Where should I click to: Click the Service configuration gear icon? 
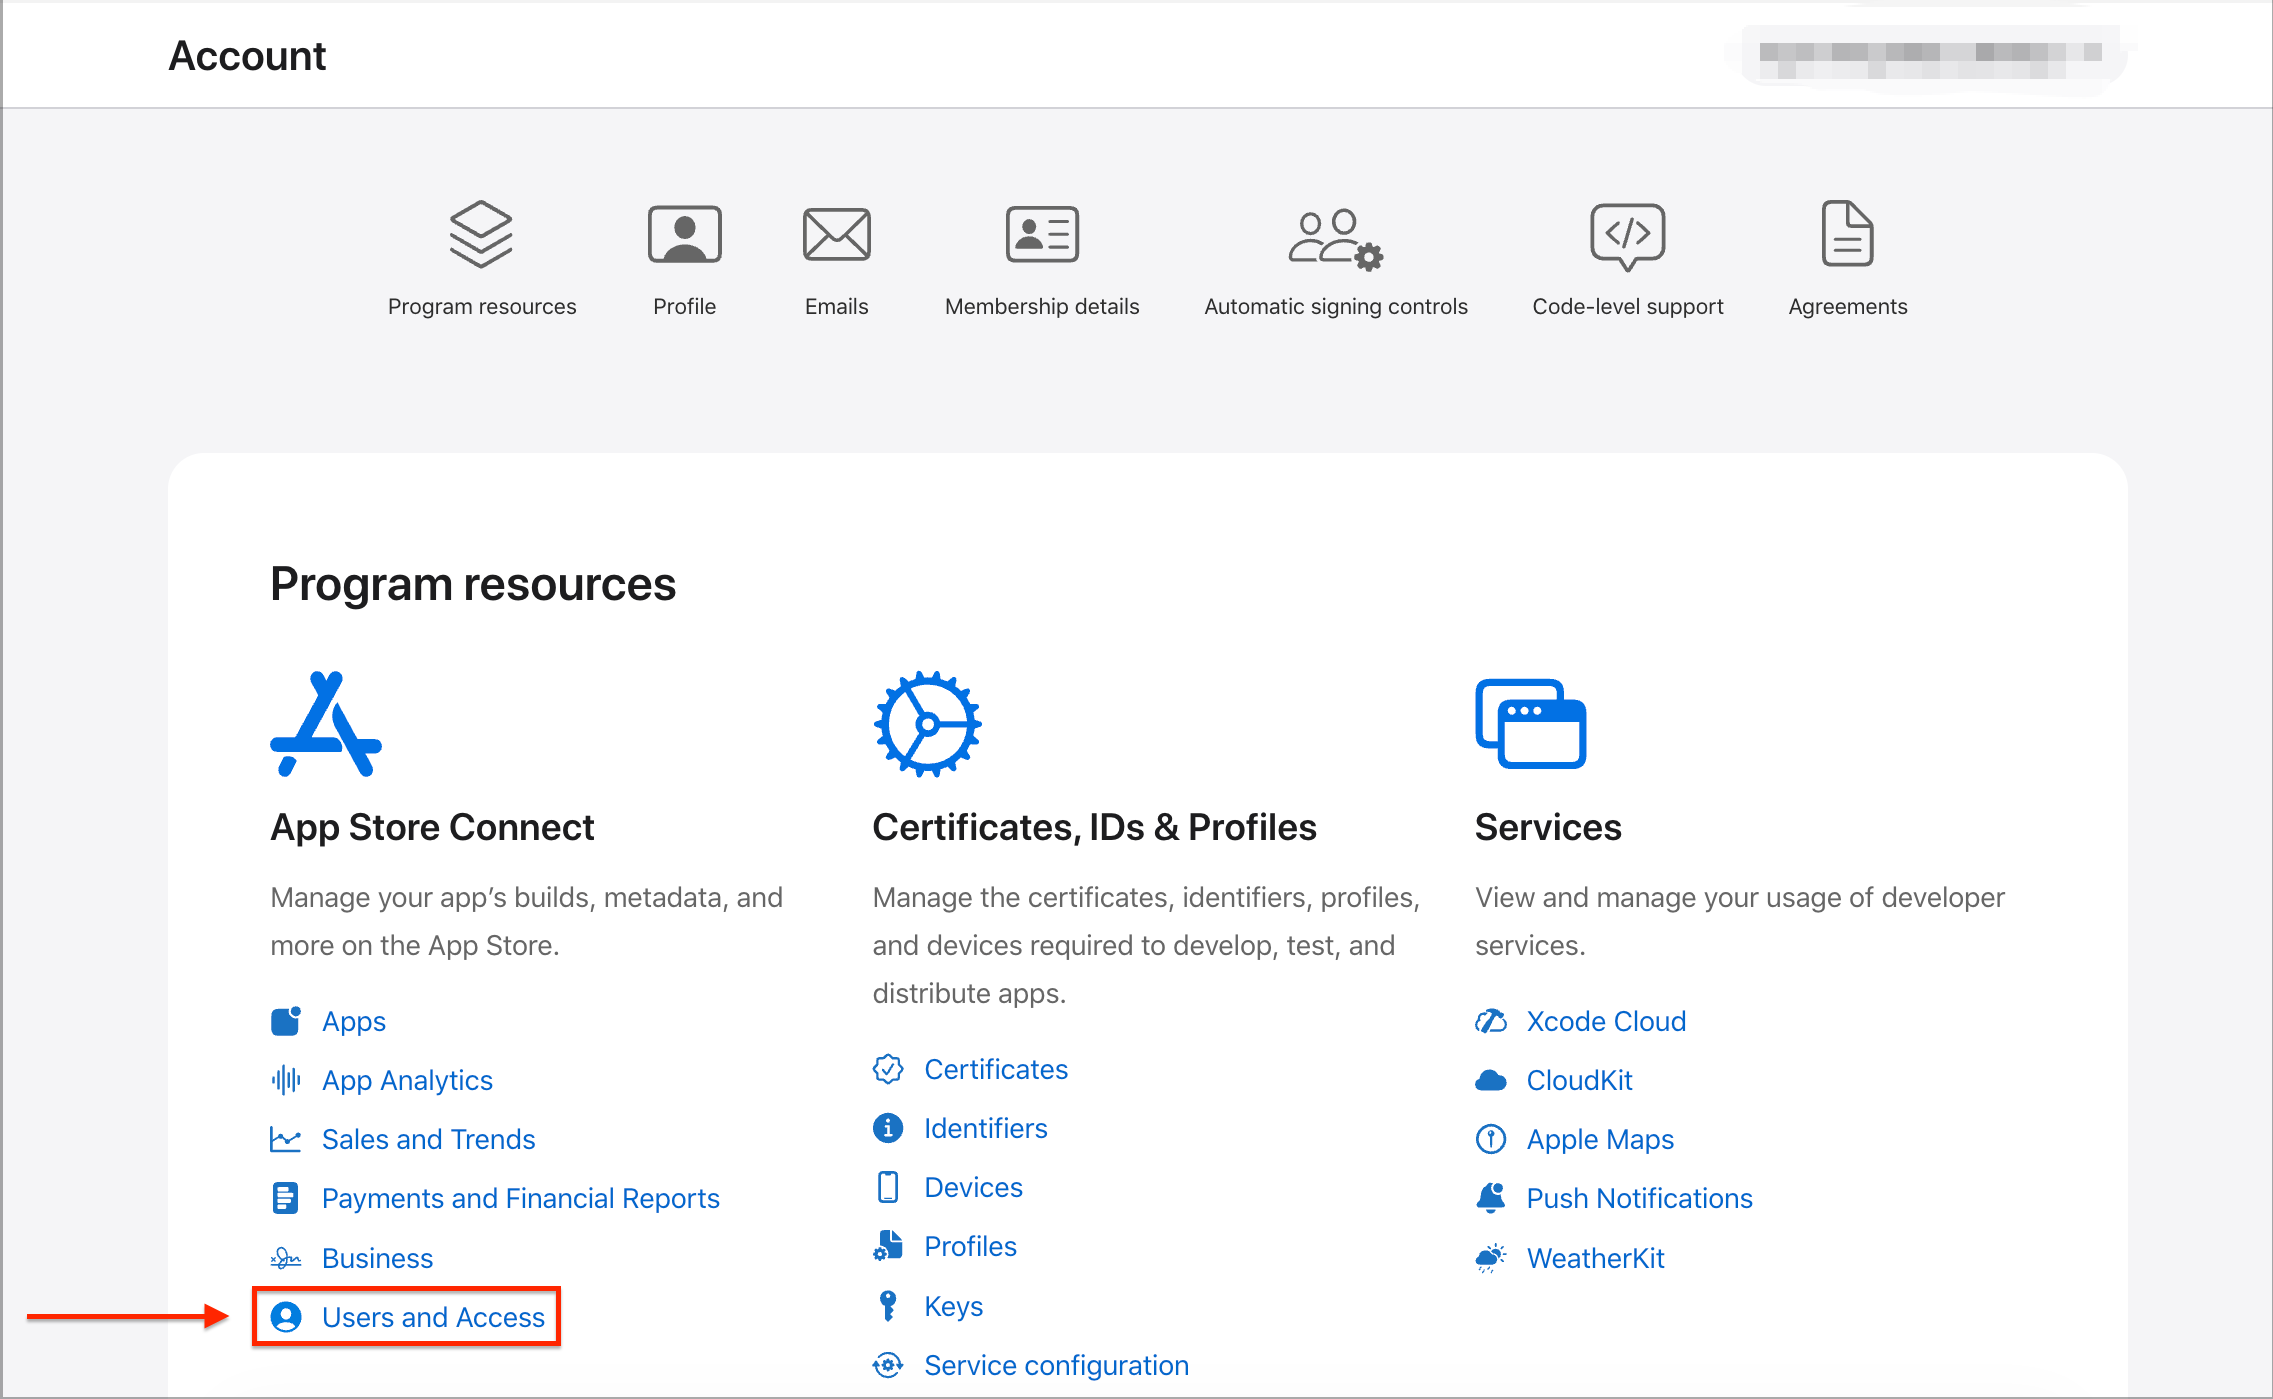(x=888, y=1365)
